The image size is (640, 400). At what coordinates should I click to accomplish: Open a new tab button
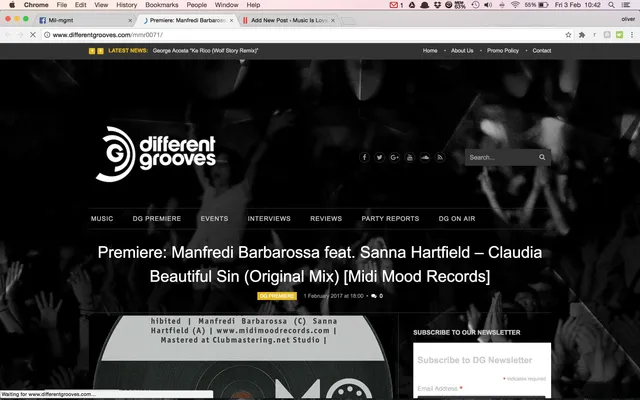(x=348, y=20)
